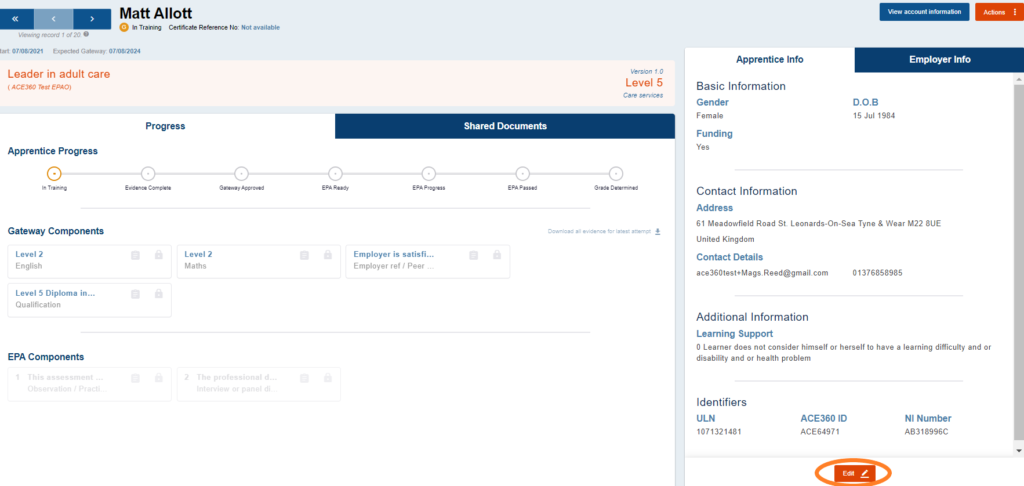The width and height of the screenshot is (1024, 486).
Task: Go to the previous apprentice record
Action: pos(53,19)
